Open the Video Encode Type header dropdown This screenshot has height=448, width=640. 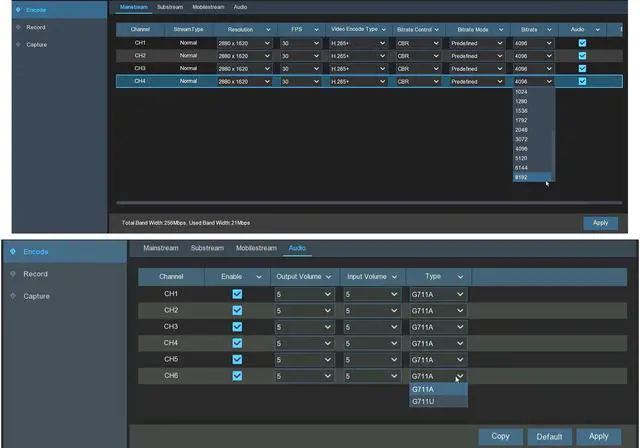point(384,29)
